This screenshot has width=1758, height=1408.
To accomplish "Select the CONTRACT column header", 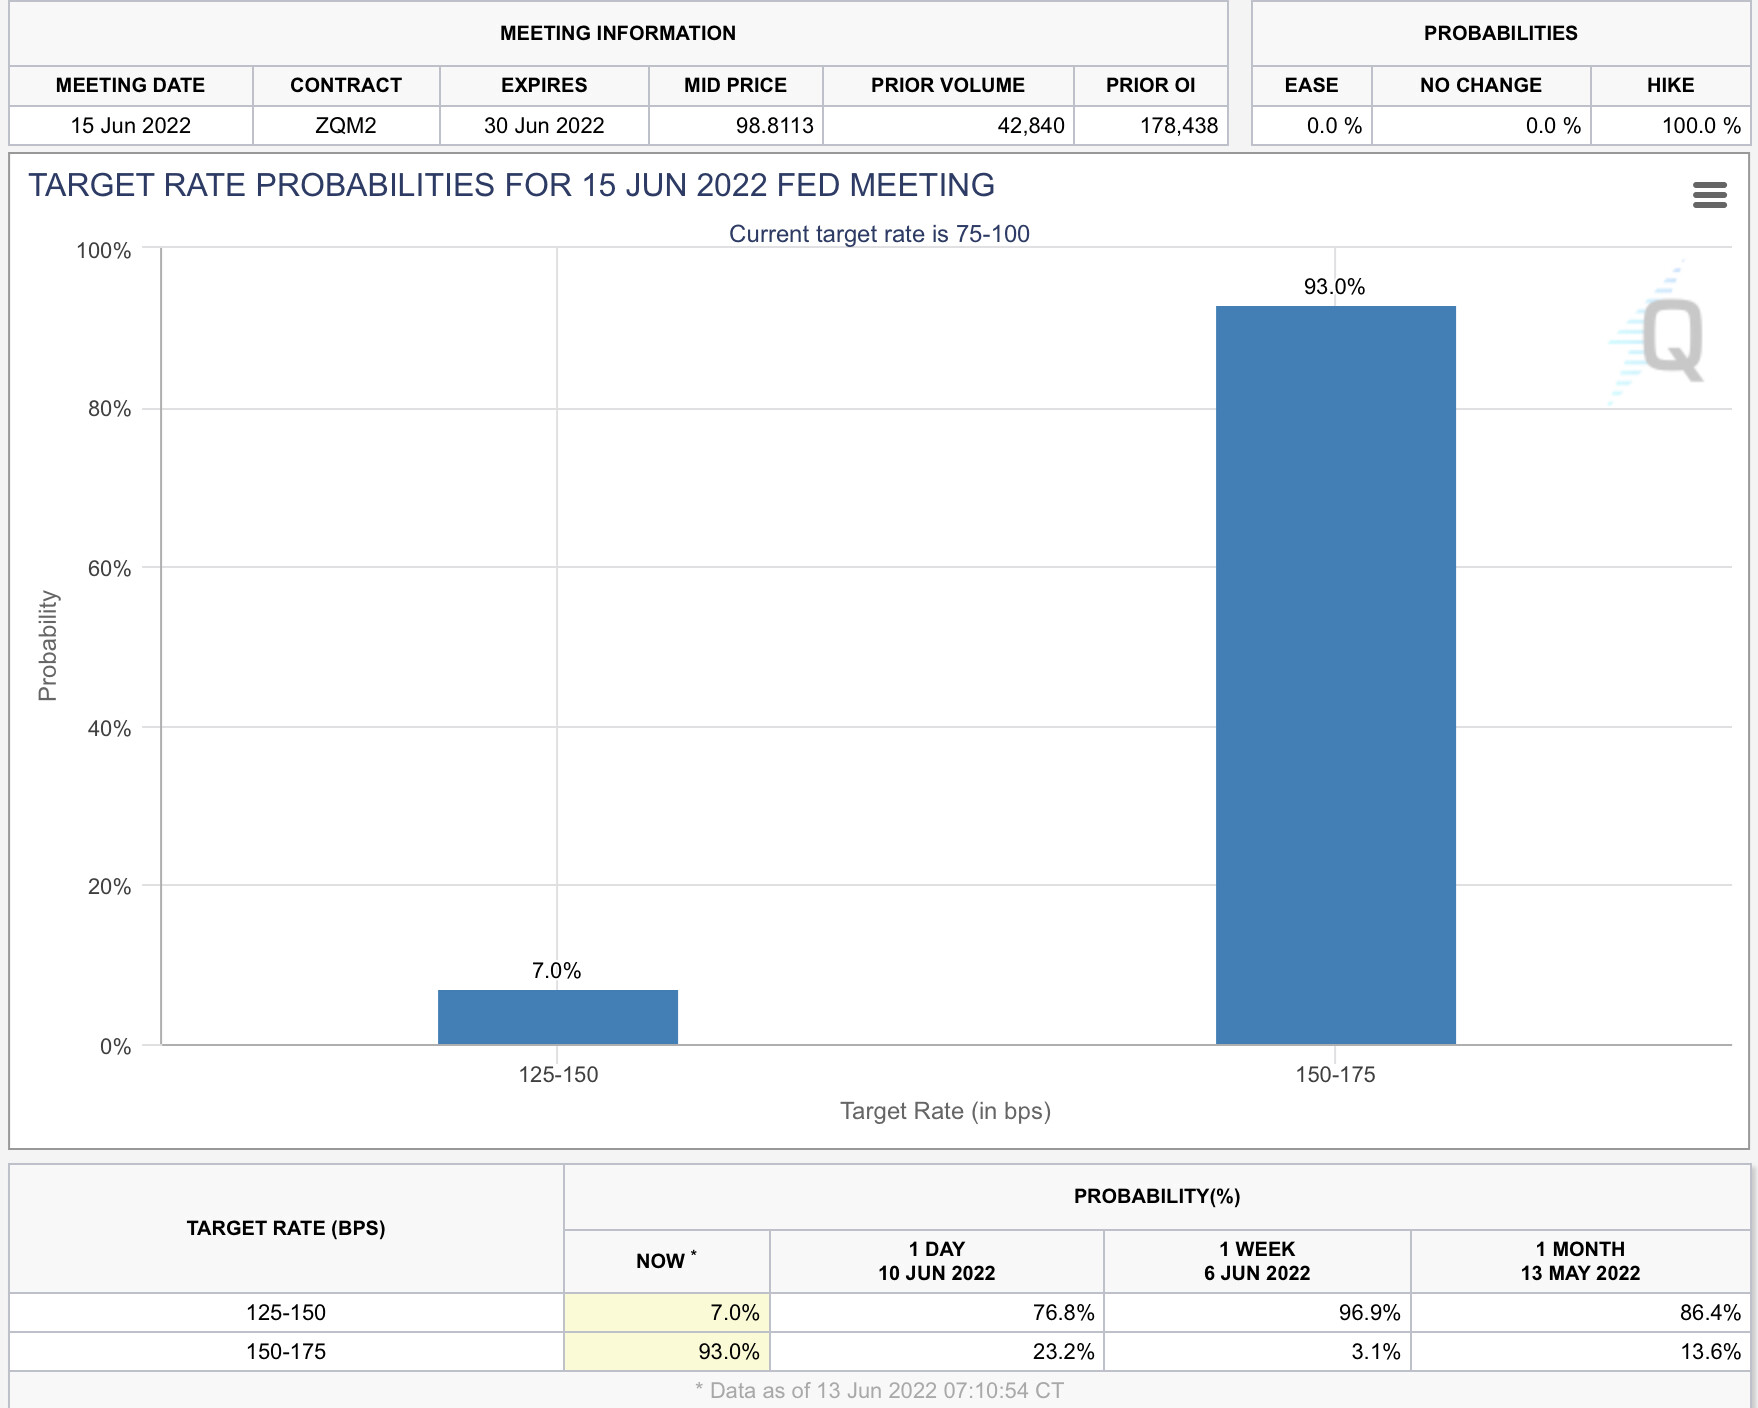I will (x=346, y=85).
